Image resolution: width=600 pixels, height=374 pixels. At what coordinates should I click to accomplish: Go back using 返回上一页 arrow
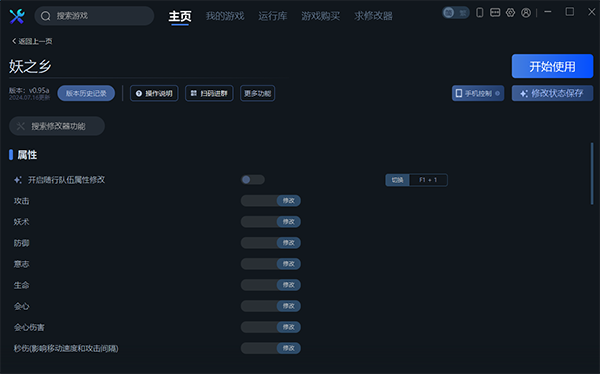(x=14, y=41)
